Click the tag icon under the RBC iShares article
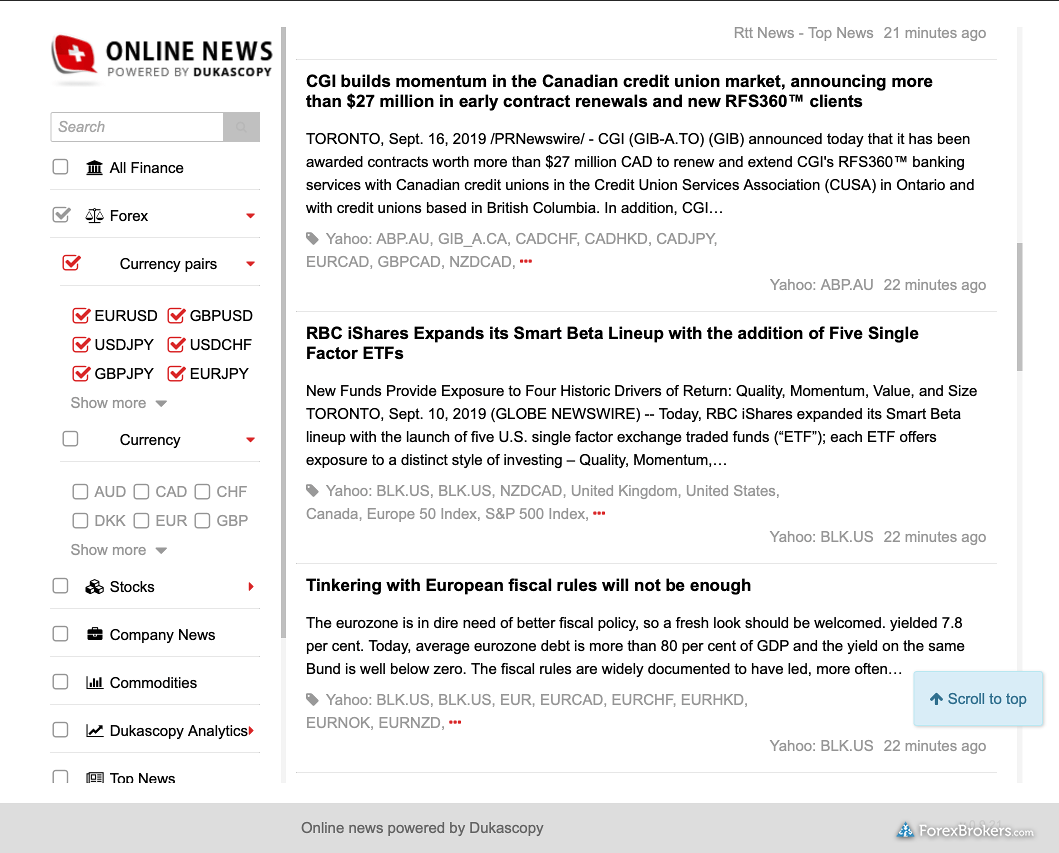1059x853 pixels. click(x=312, y=490)
